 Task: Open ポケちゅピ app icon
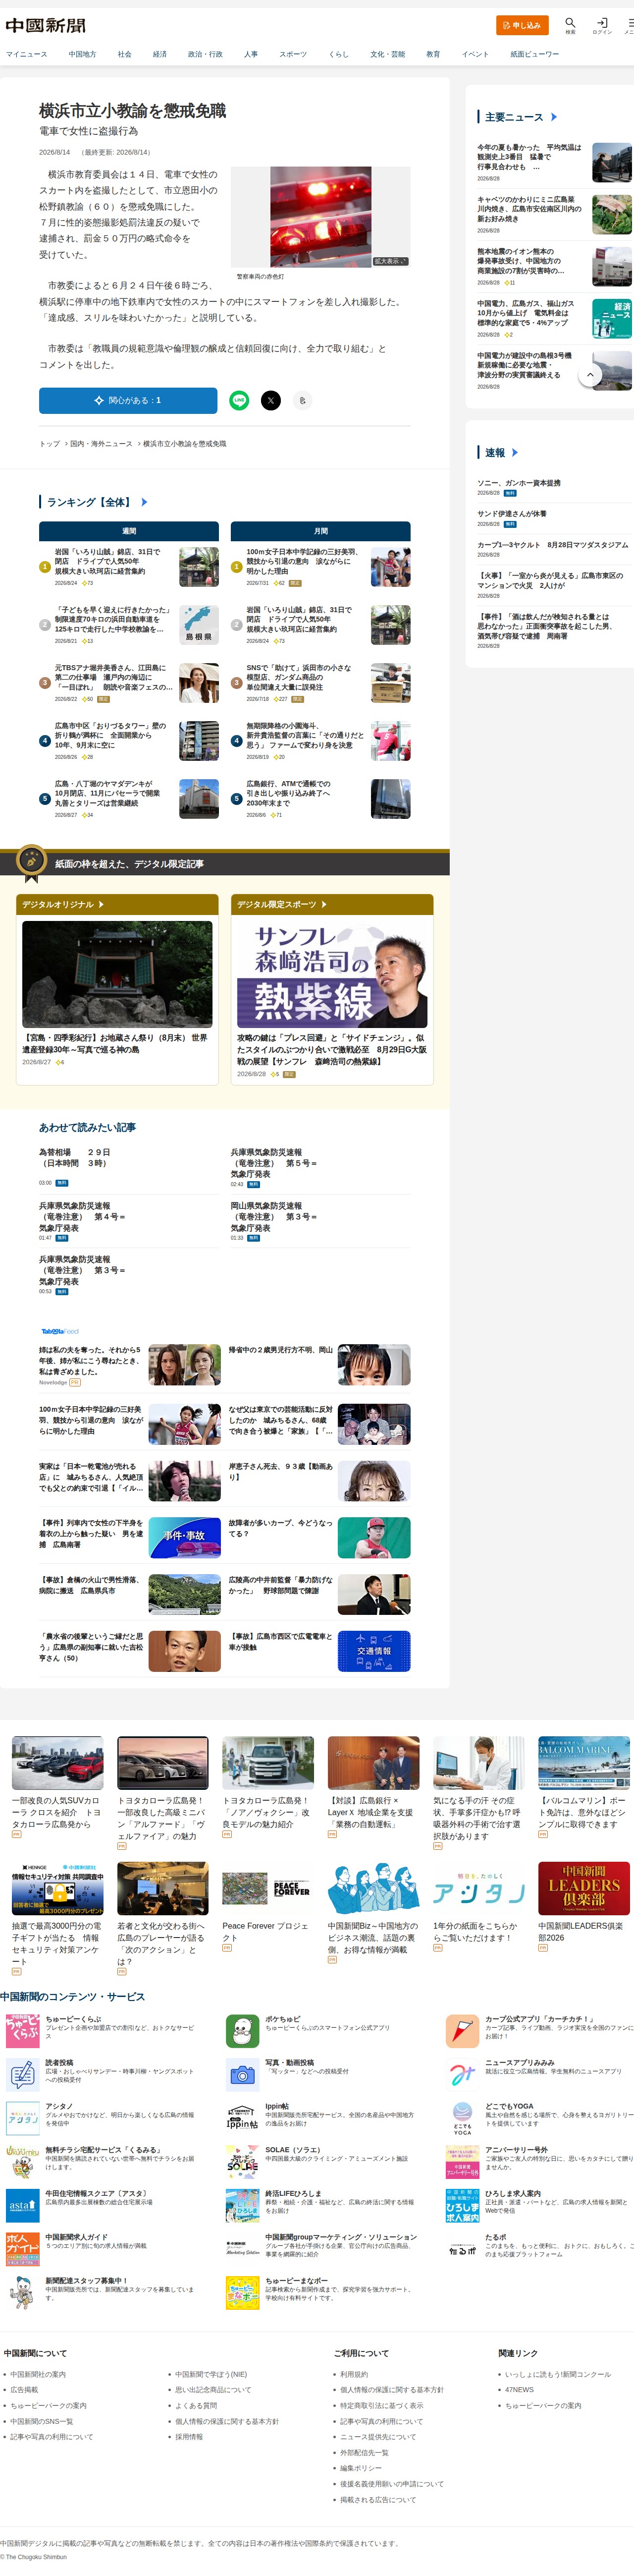pos(242,2031)
